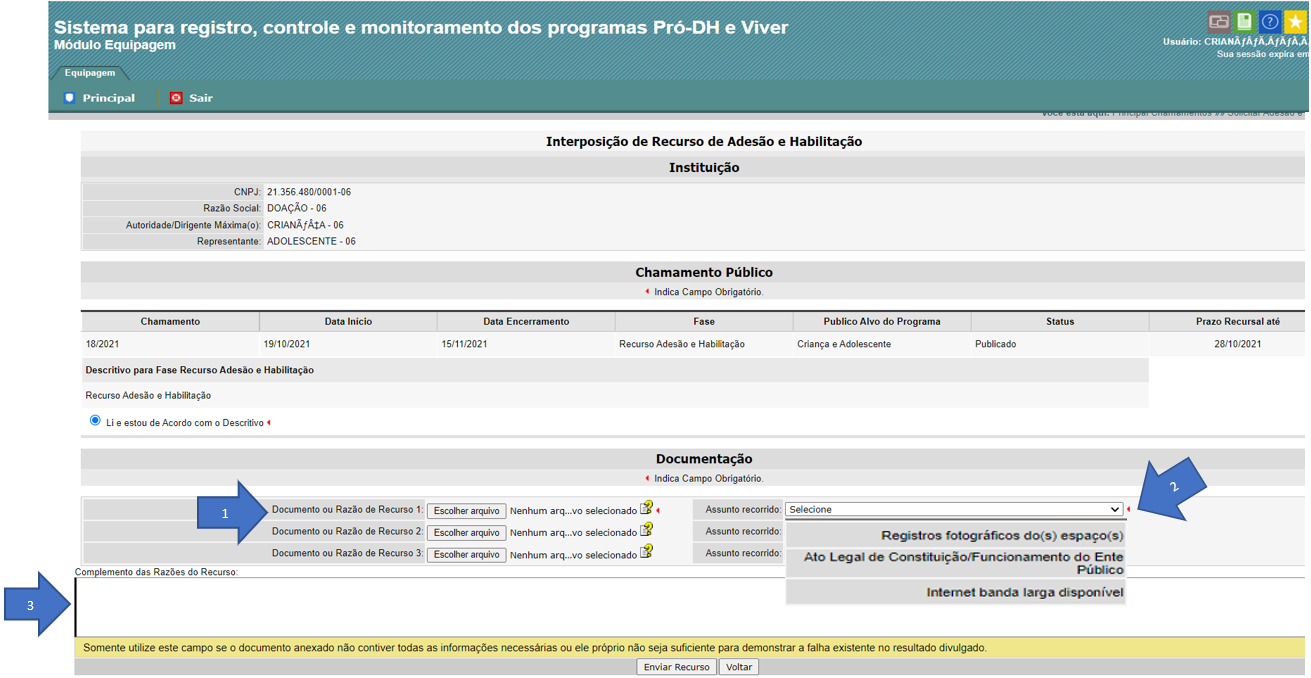Switch to the Equipagem tab
This screenshot has width=1311, height=678.
(90, 73)
